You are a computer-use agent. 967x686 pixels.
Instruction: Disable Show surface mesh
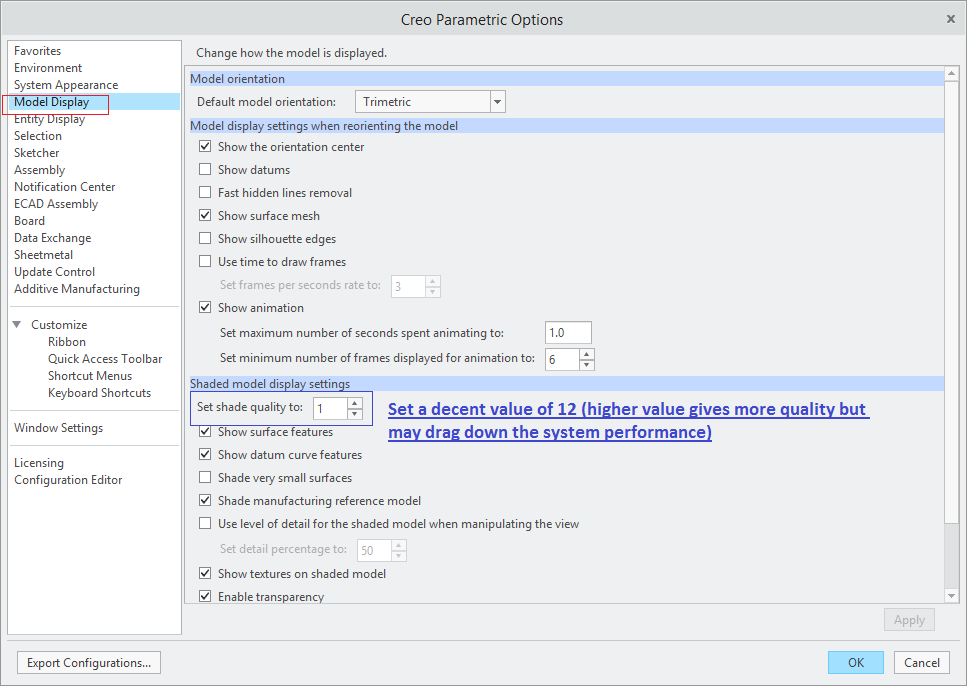205,215
